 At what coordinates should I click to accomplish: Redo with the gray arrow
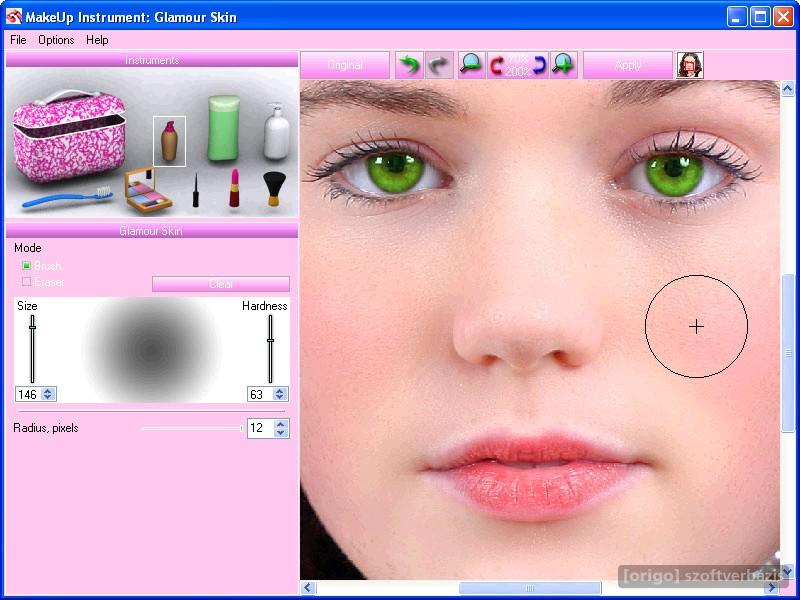439,65
